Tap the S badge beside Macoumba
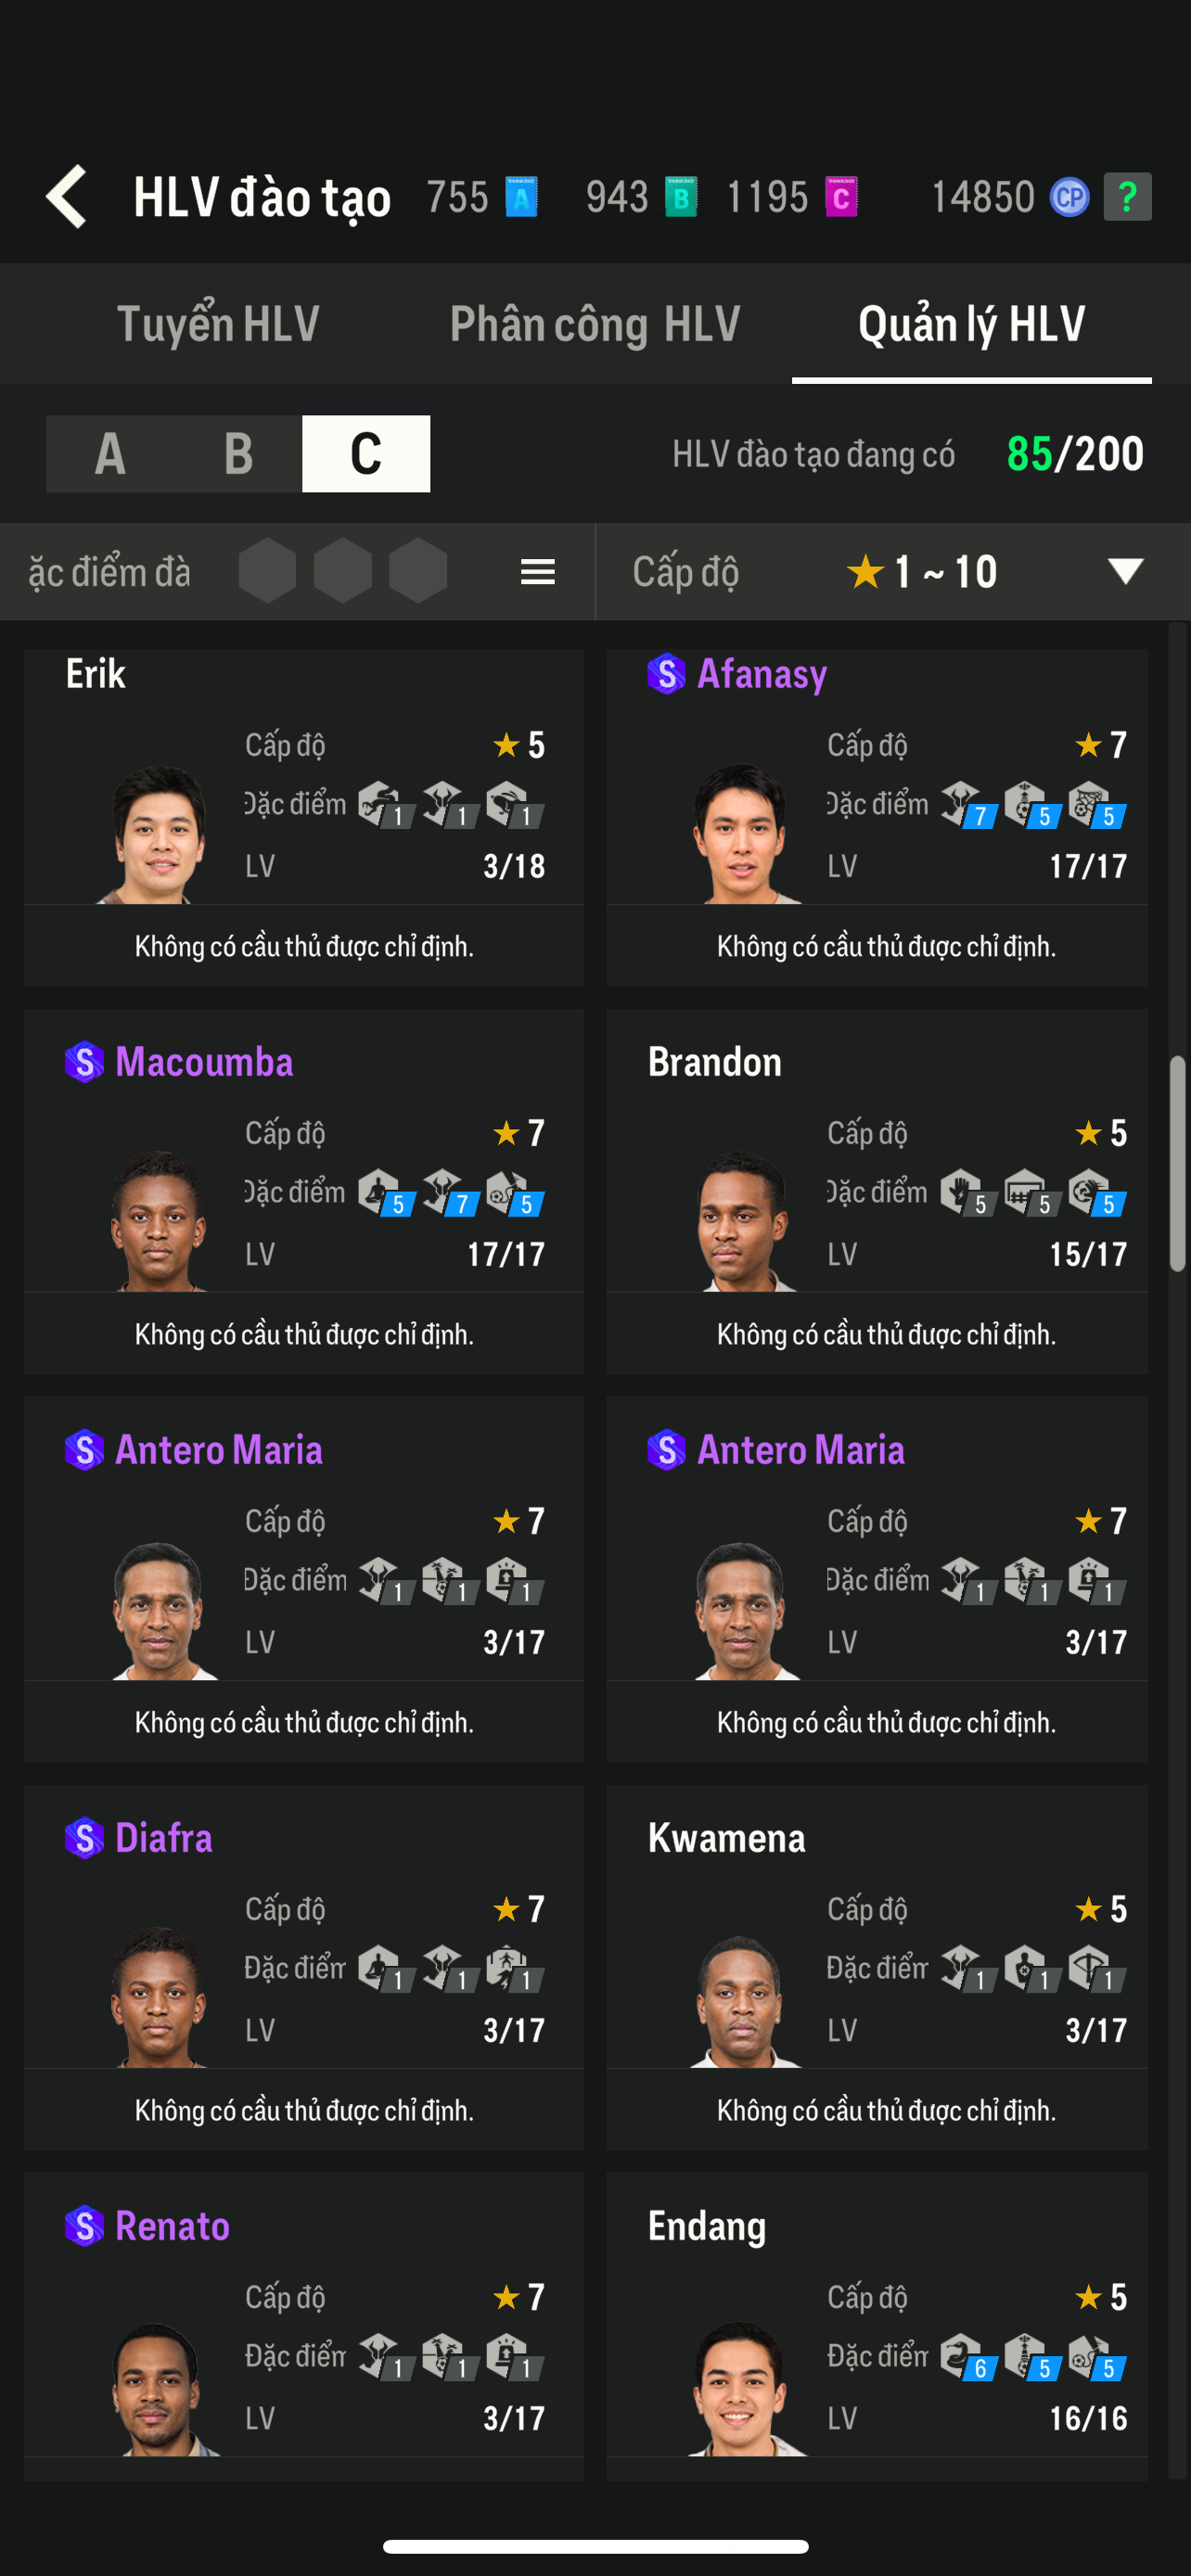The height and width of the screenshot is (2576, 1191). point(84,1062)
